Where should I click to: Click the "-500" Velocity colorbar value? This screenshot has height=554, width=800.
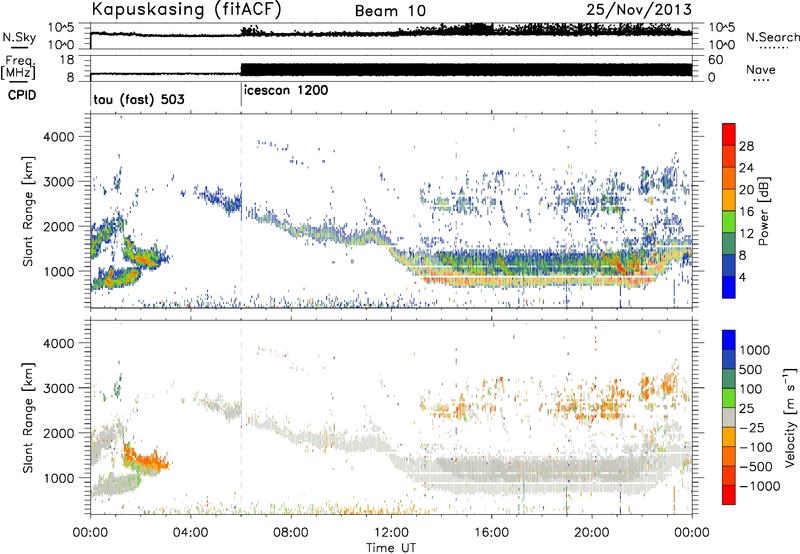[756, 467]
